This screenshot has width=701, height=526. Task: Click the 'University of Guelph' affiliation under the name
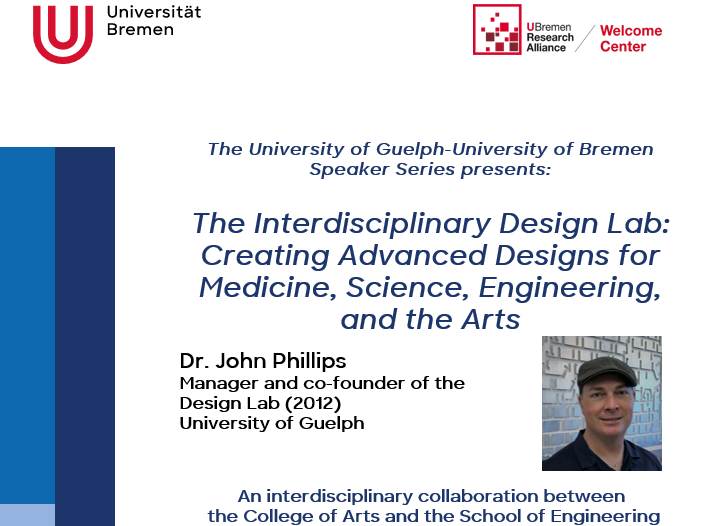(272, 423)
